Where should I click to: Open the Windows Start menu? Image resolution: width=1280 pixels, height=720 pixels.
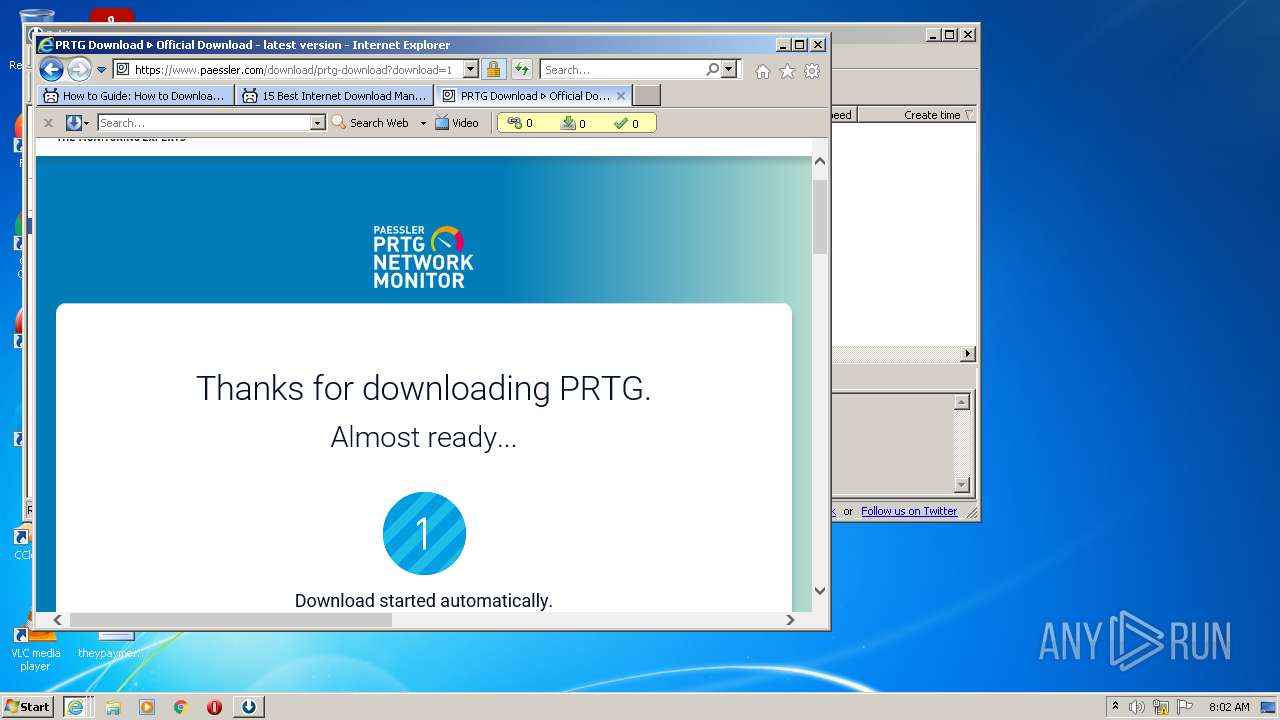click(28, 706)
